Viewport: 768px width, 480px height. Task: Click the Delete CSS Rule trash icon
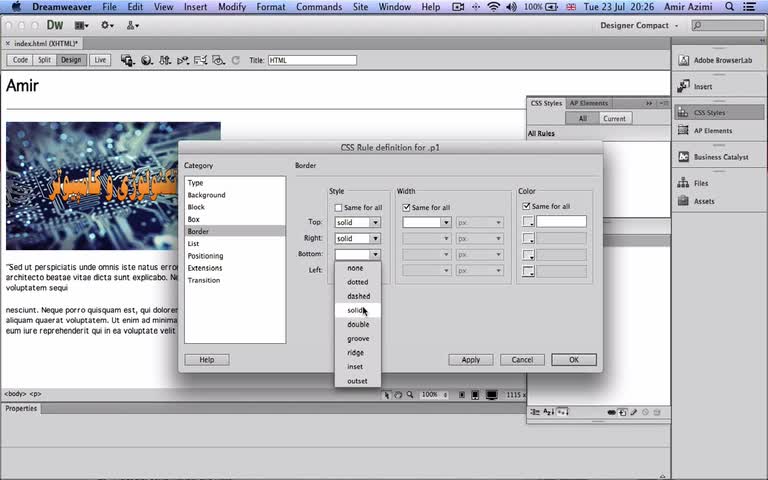coord(657,412)
